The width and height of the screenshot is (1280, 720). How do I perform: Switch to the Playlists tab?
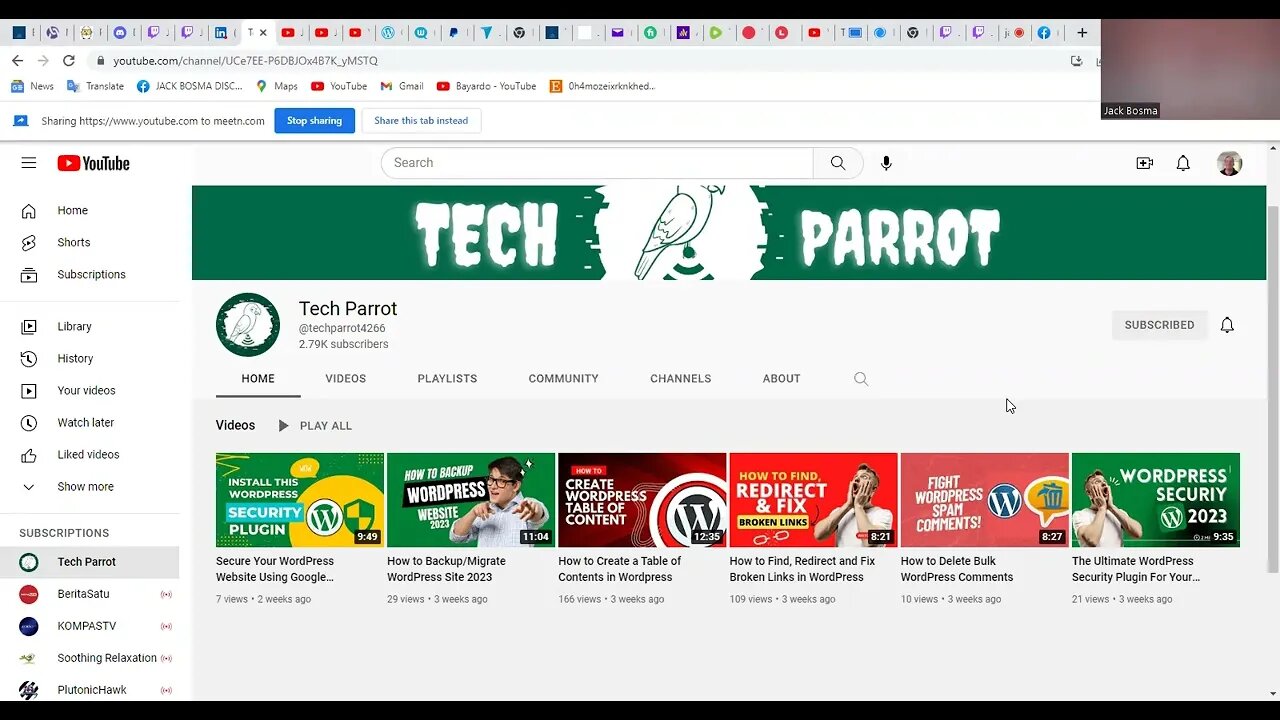click(447, 379)
